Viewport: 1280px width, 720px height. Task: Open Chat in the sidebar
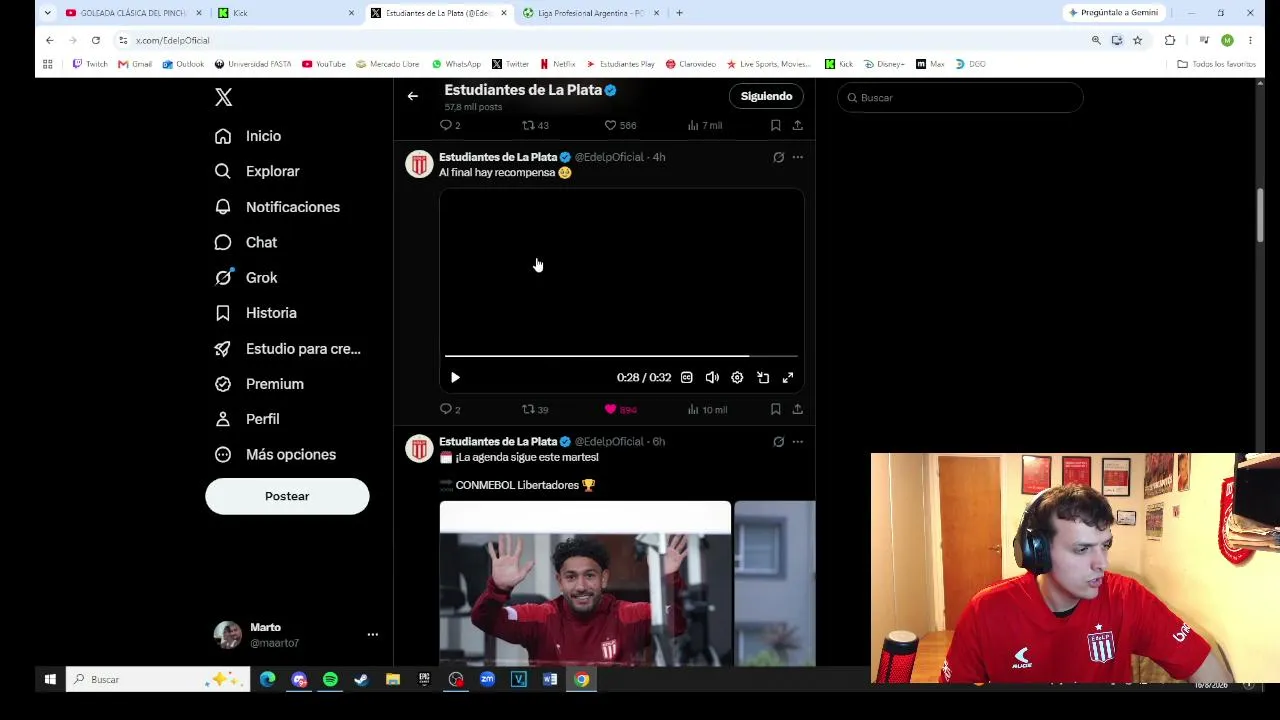point(247,242)
